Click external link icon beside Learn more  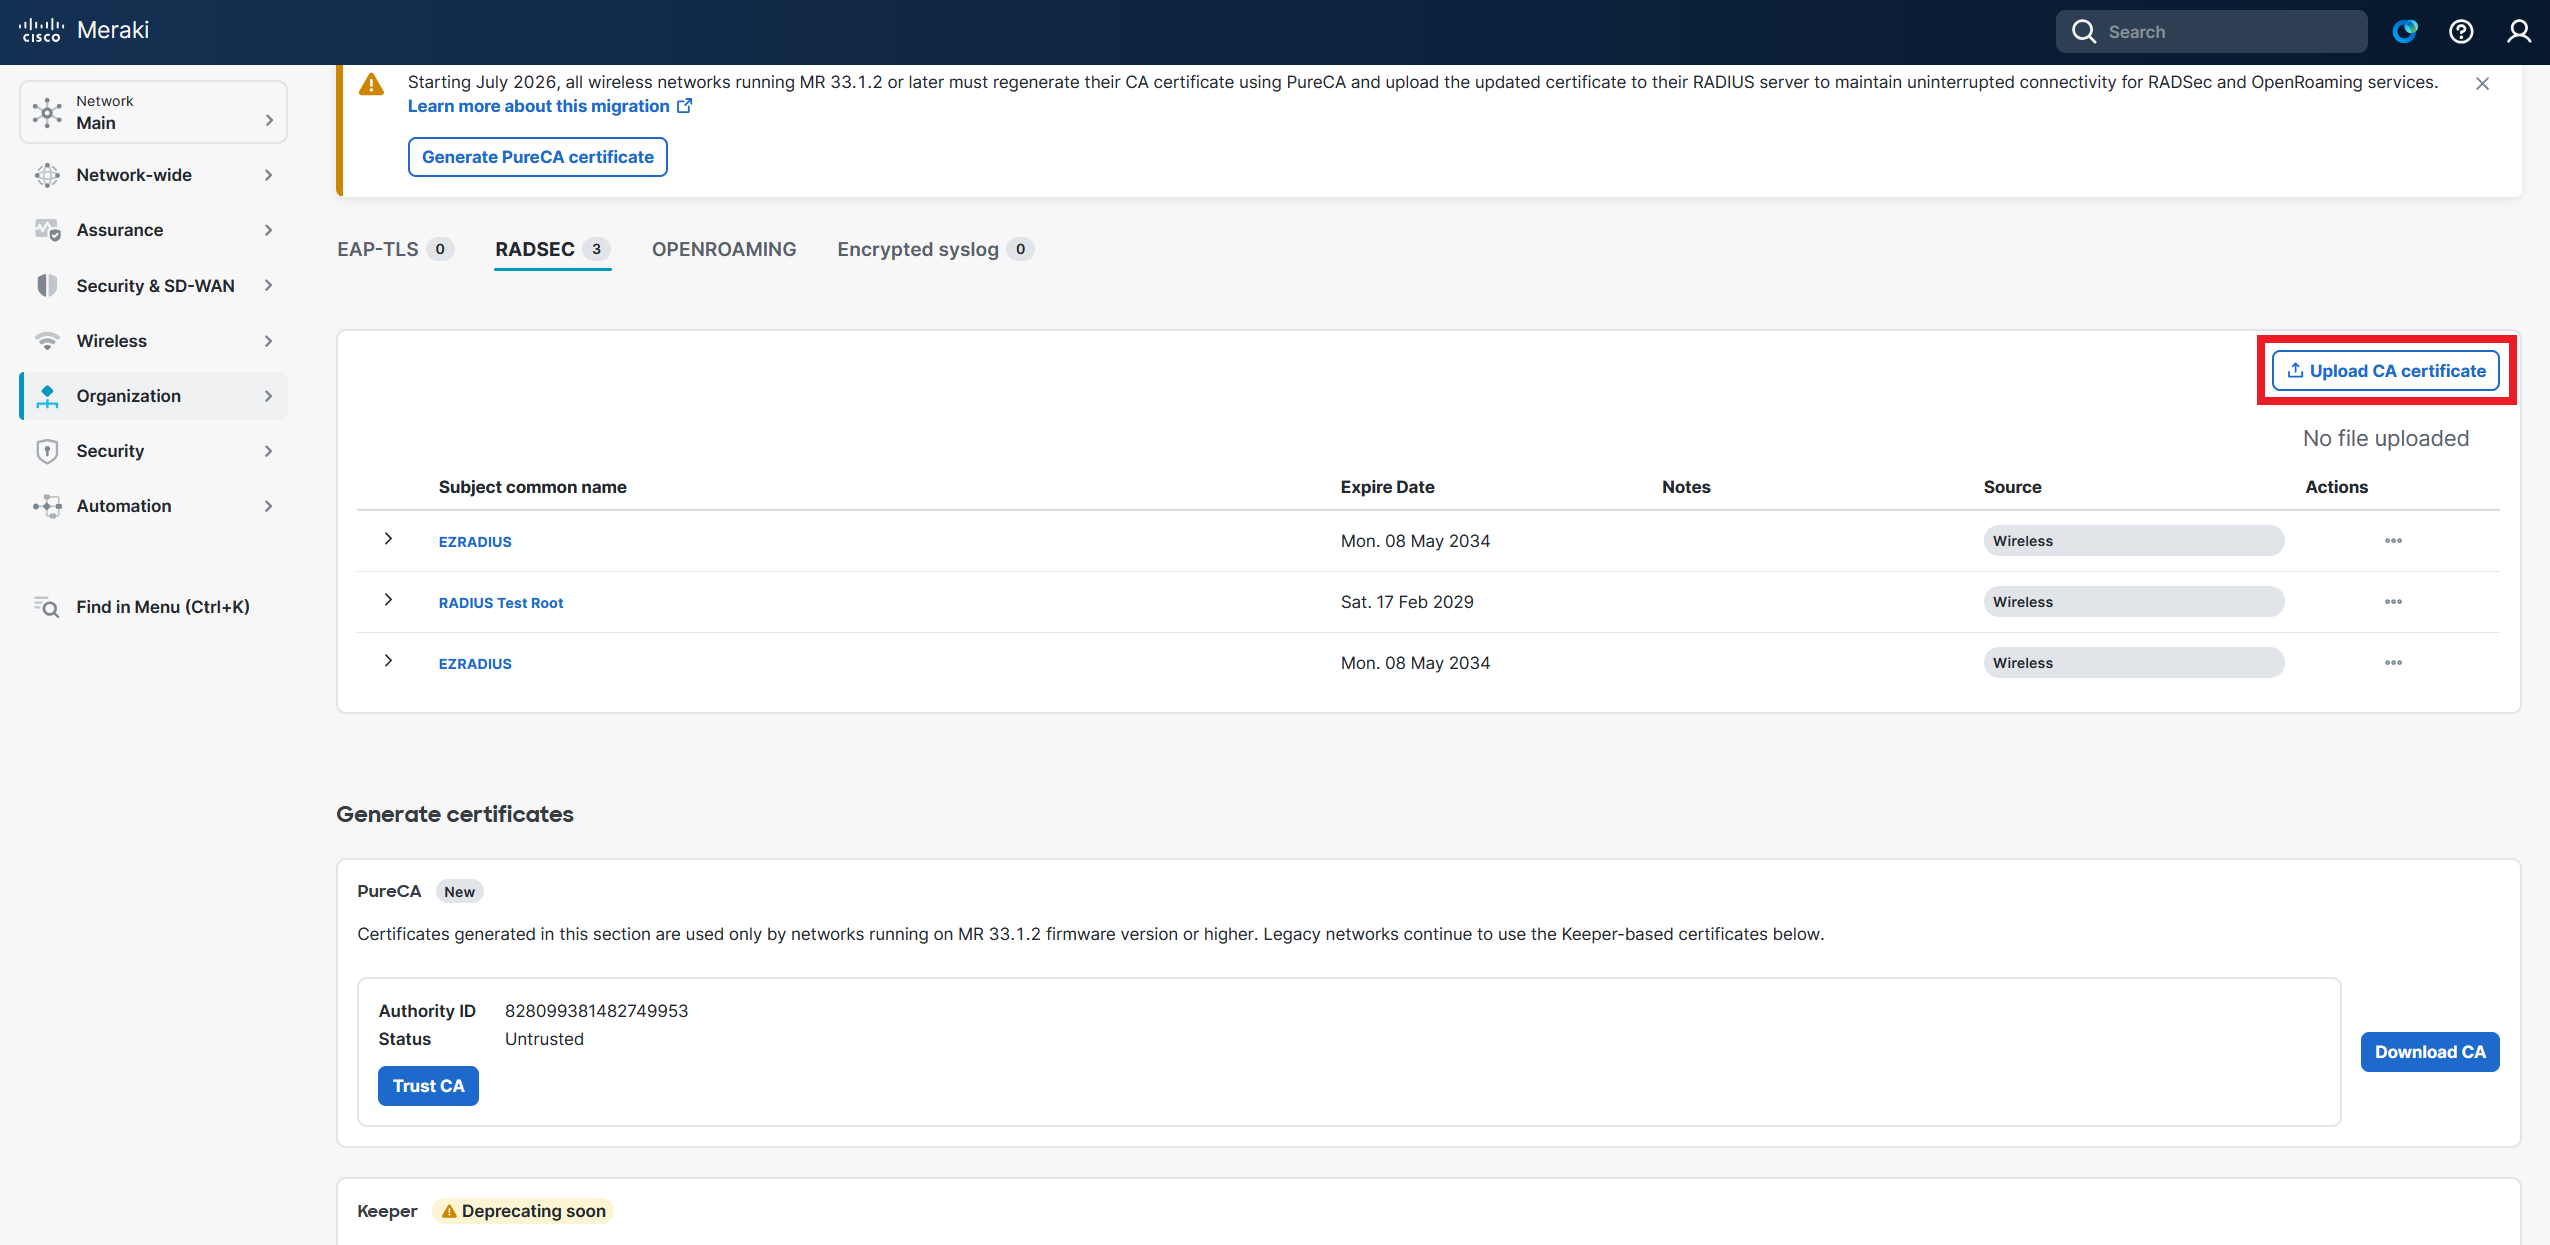[684, 106]
